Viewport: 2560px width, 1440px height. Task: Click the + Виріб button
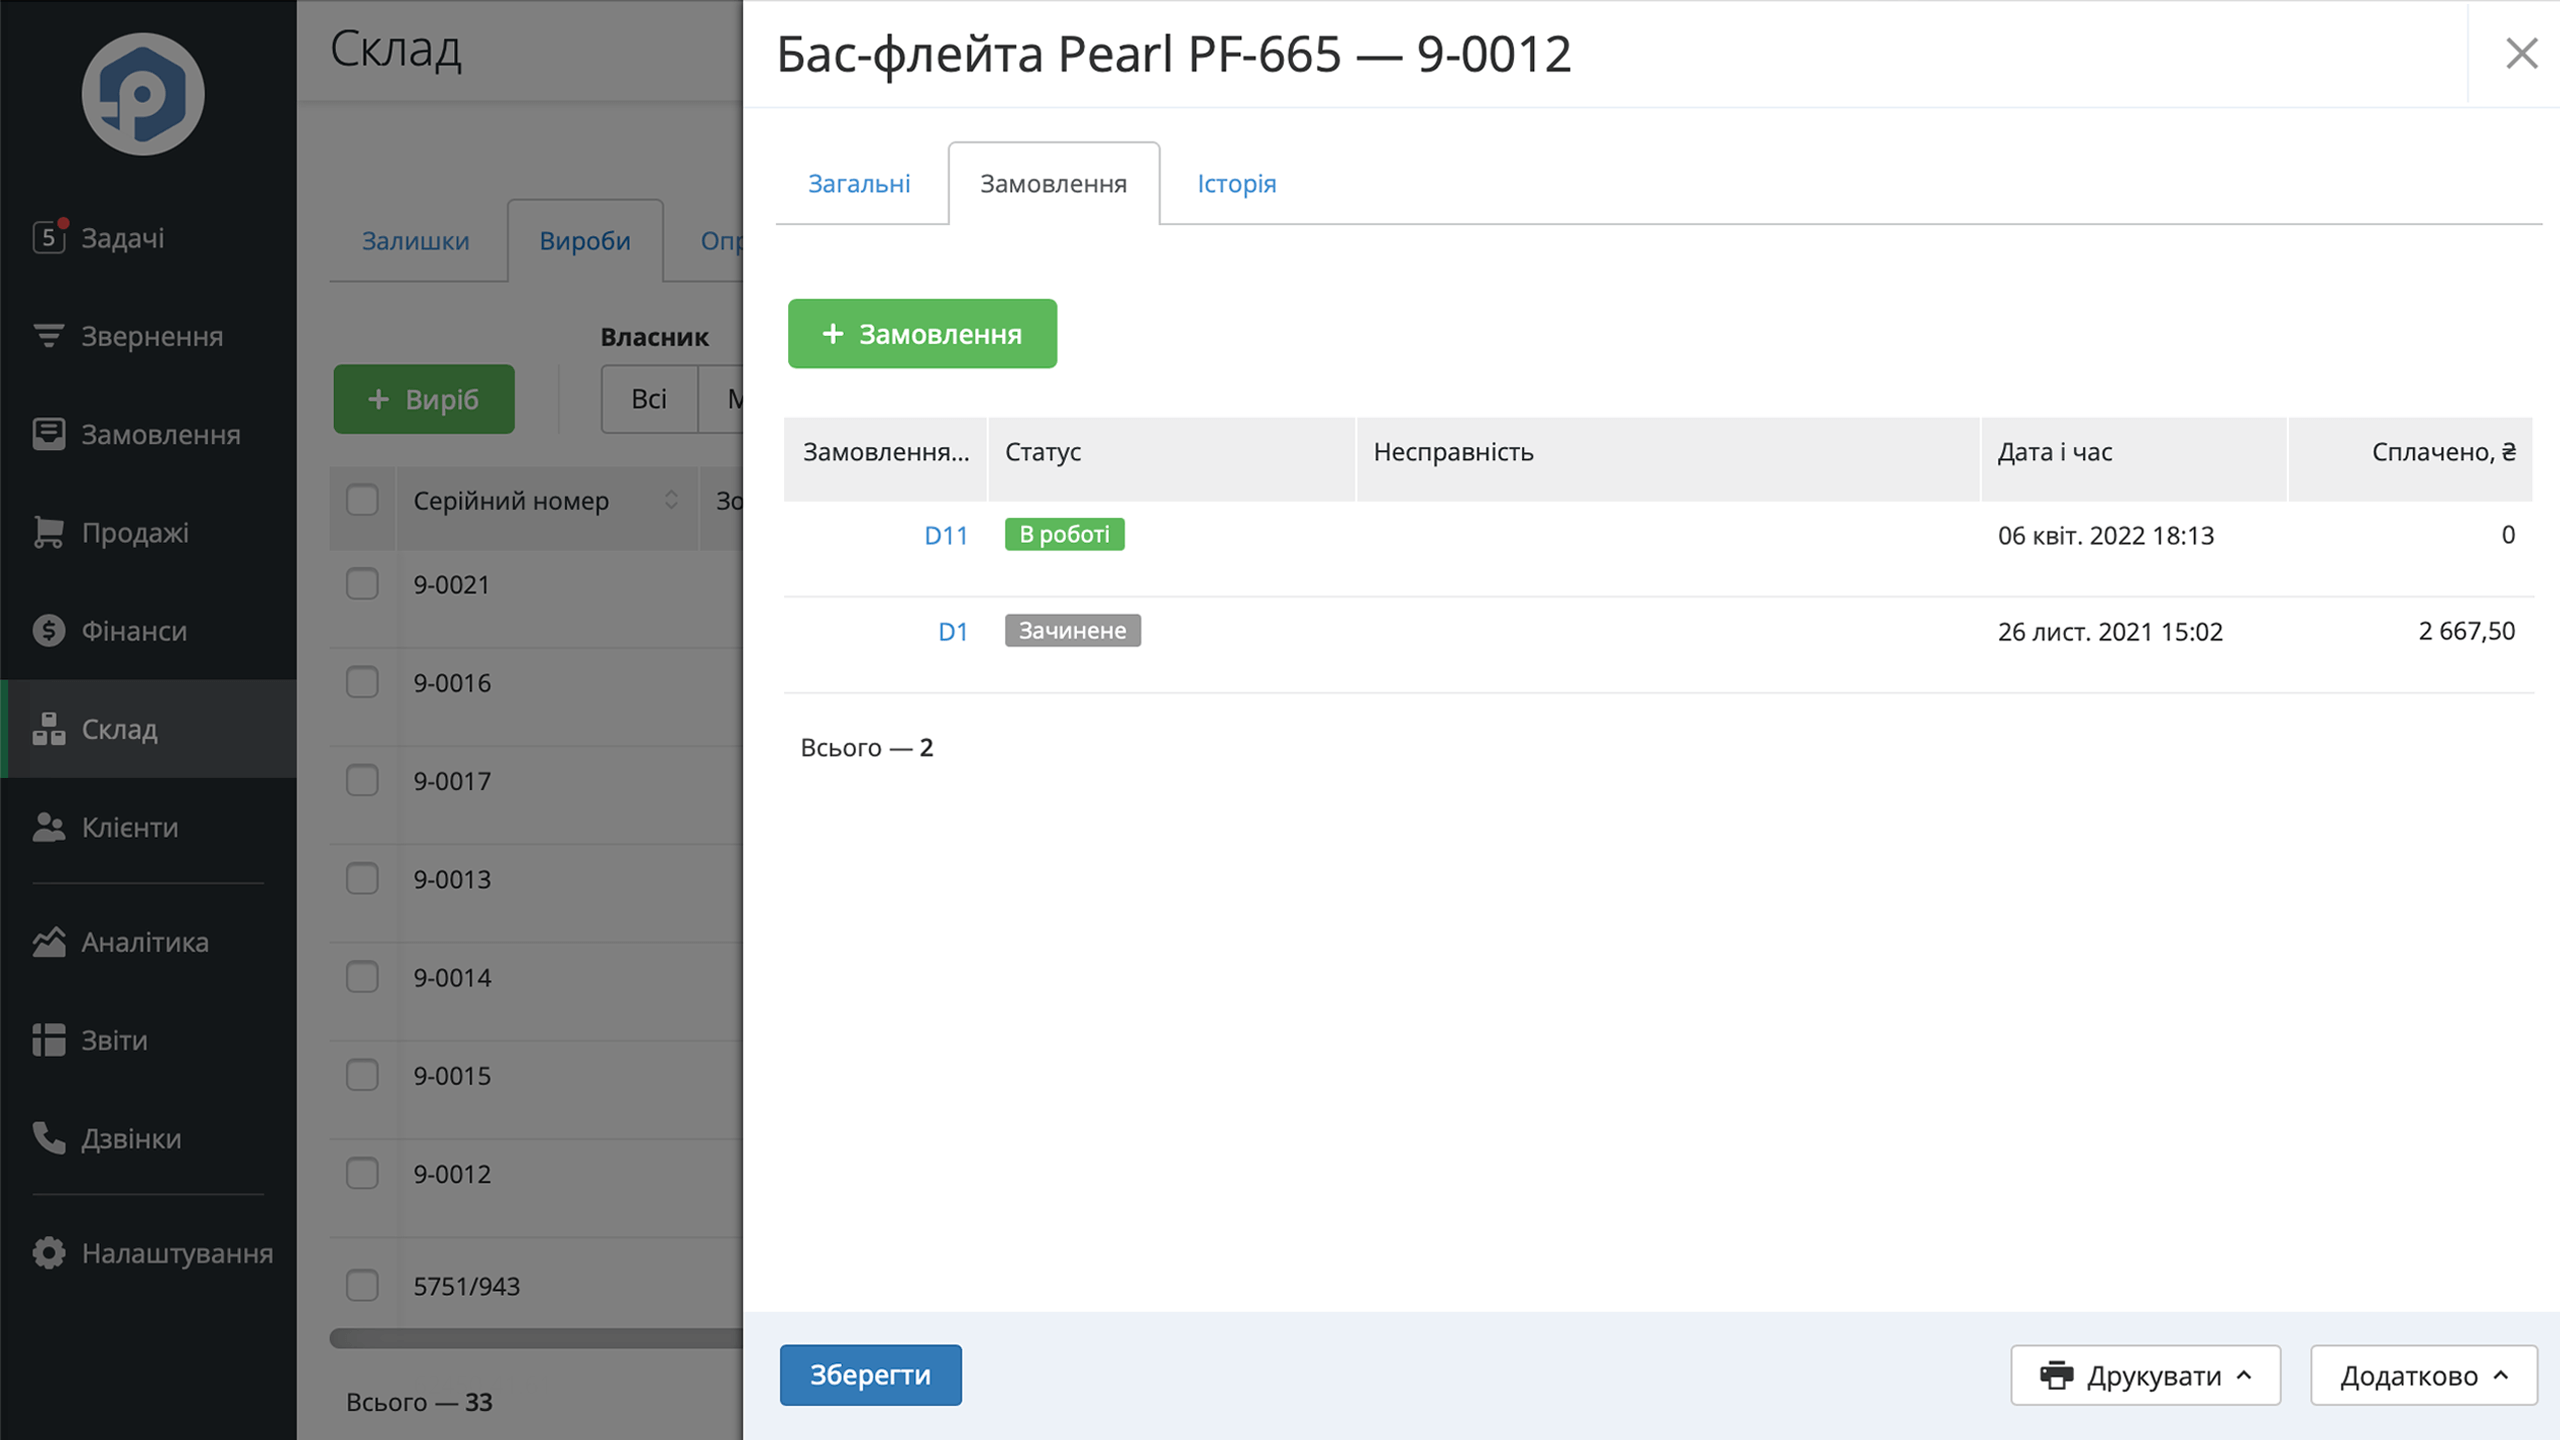click(x=424, y=399)
